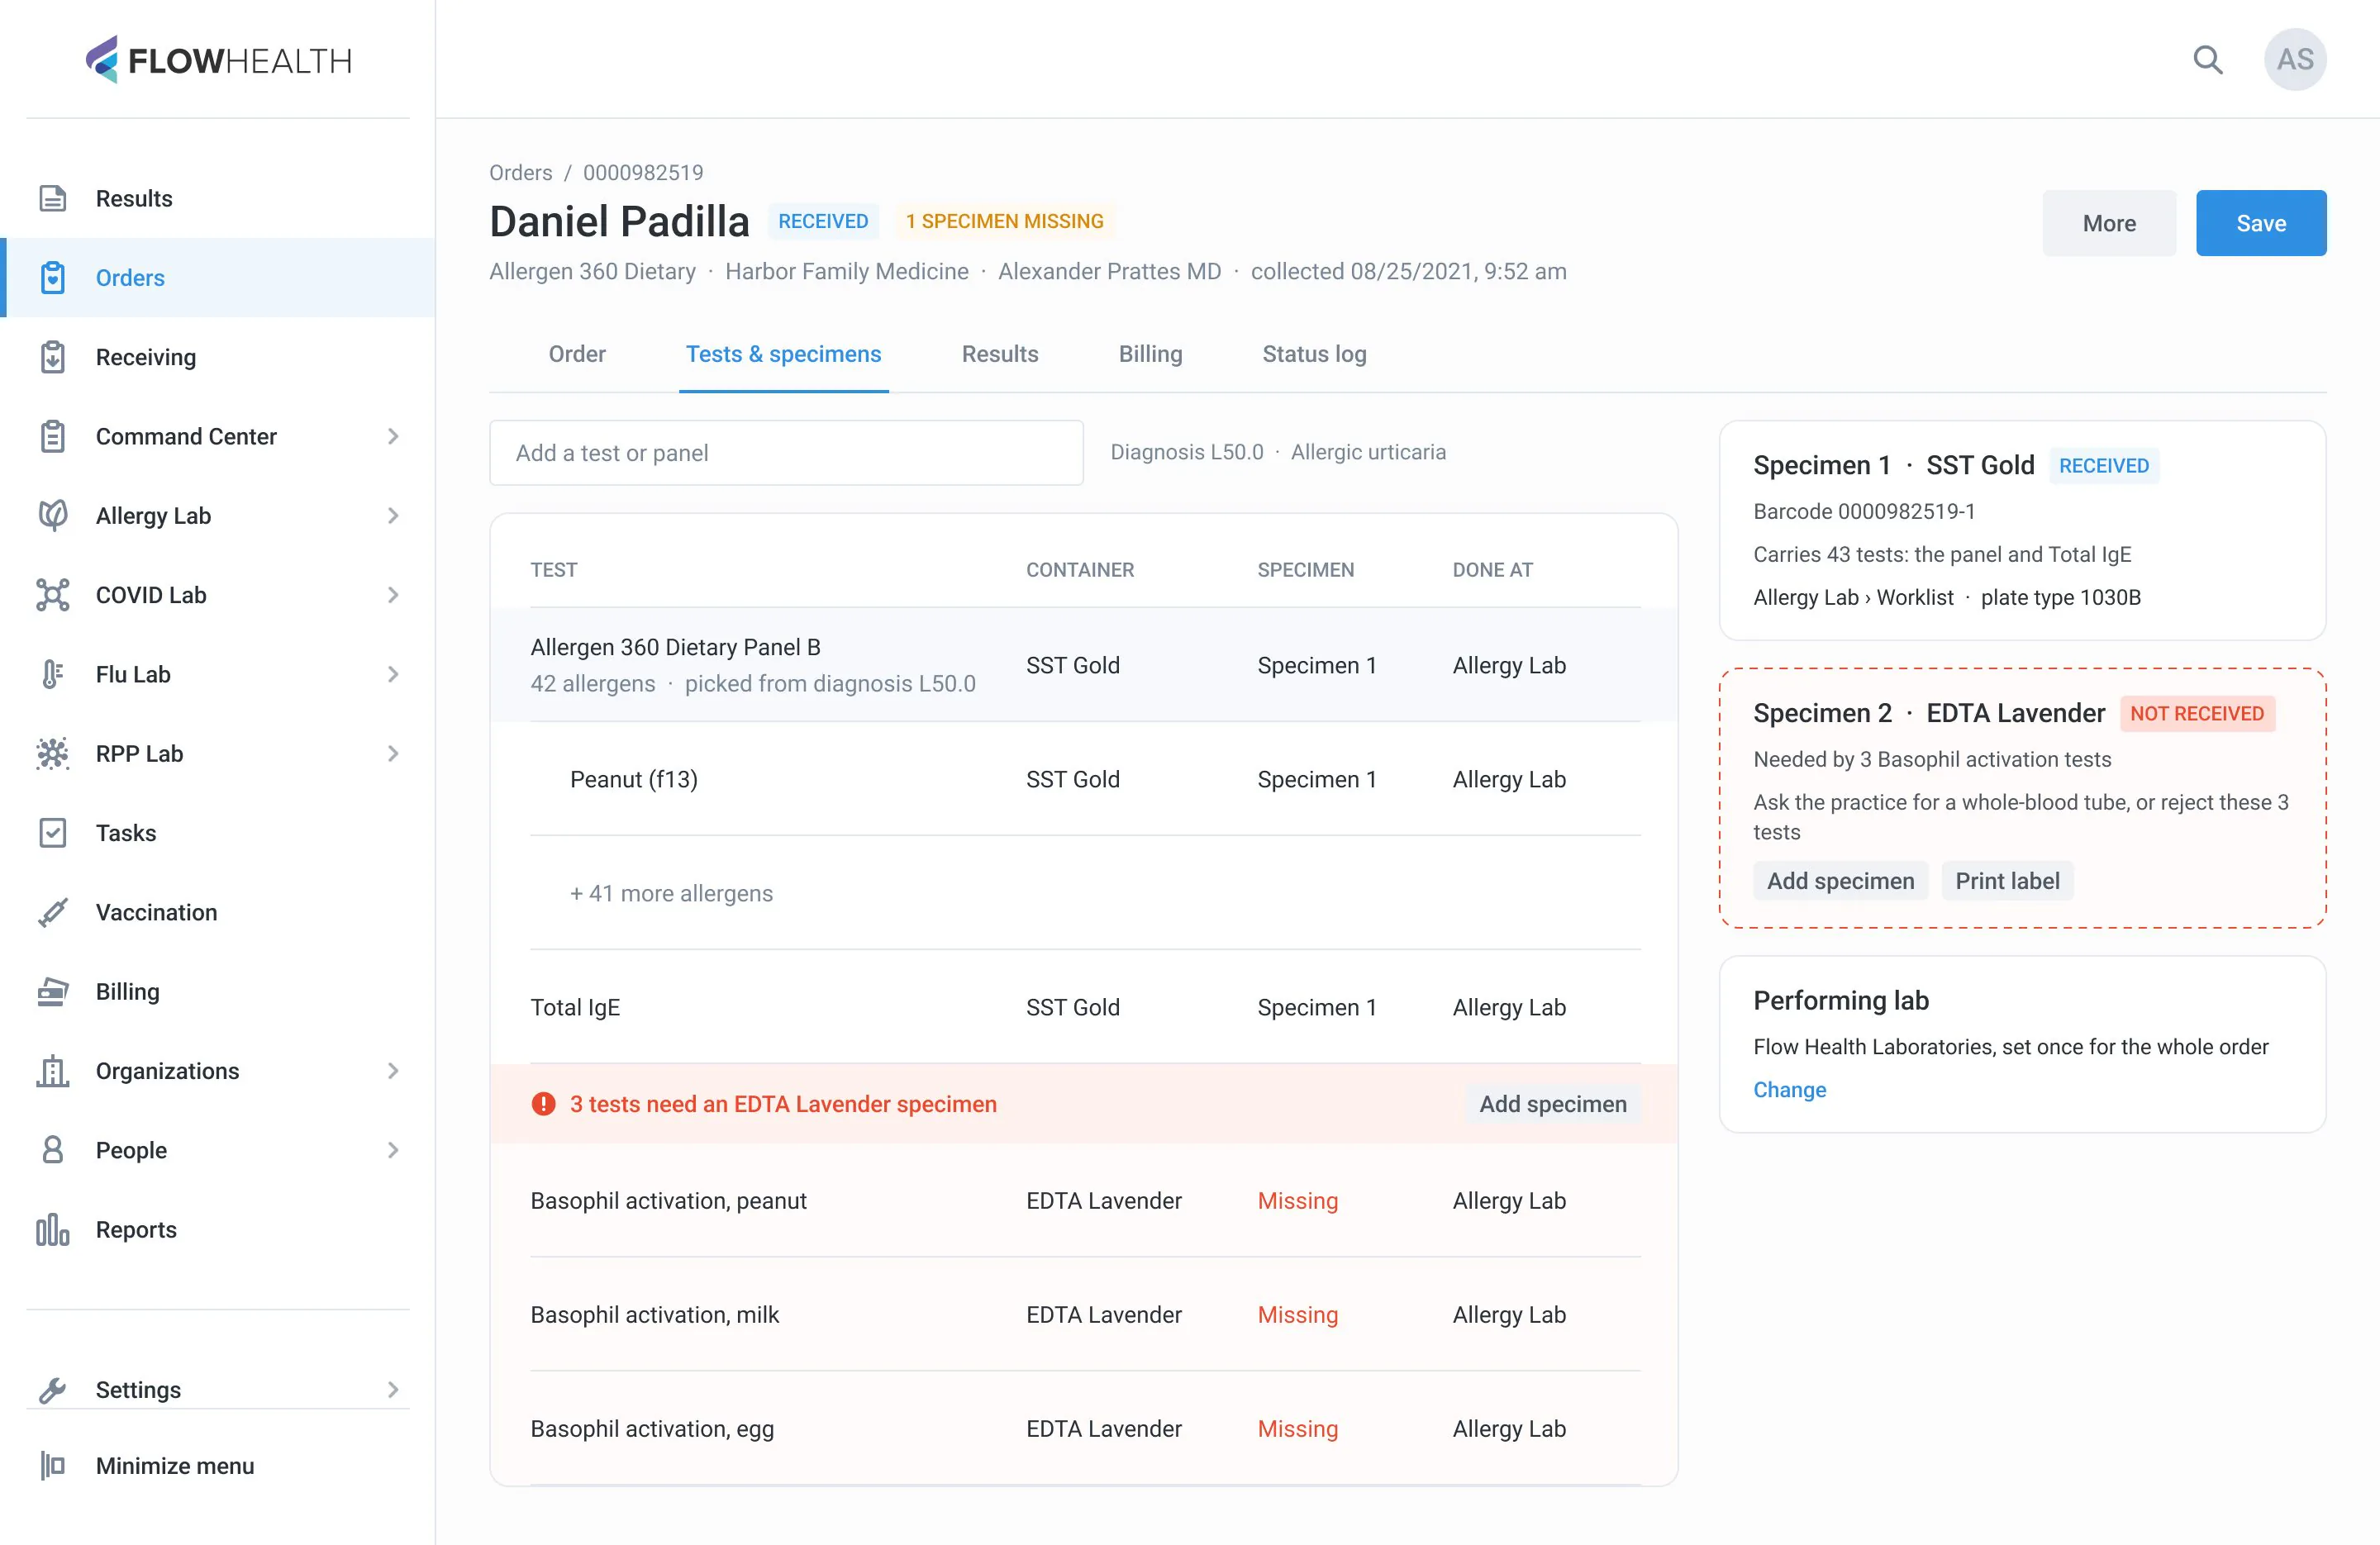Click the RPP Lab virus icon
This screenshot has width=2380, height=1545.
(52, 753)
